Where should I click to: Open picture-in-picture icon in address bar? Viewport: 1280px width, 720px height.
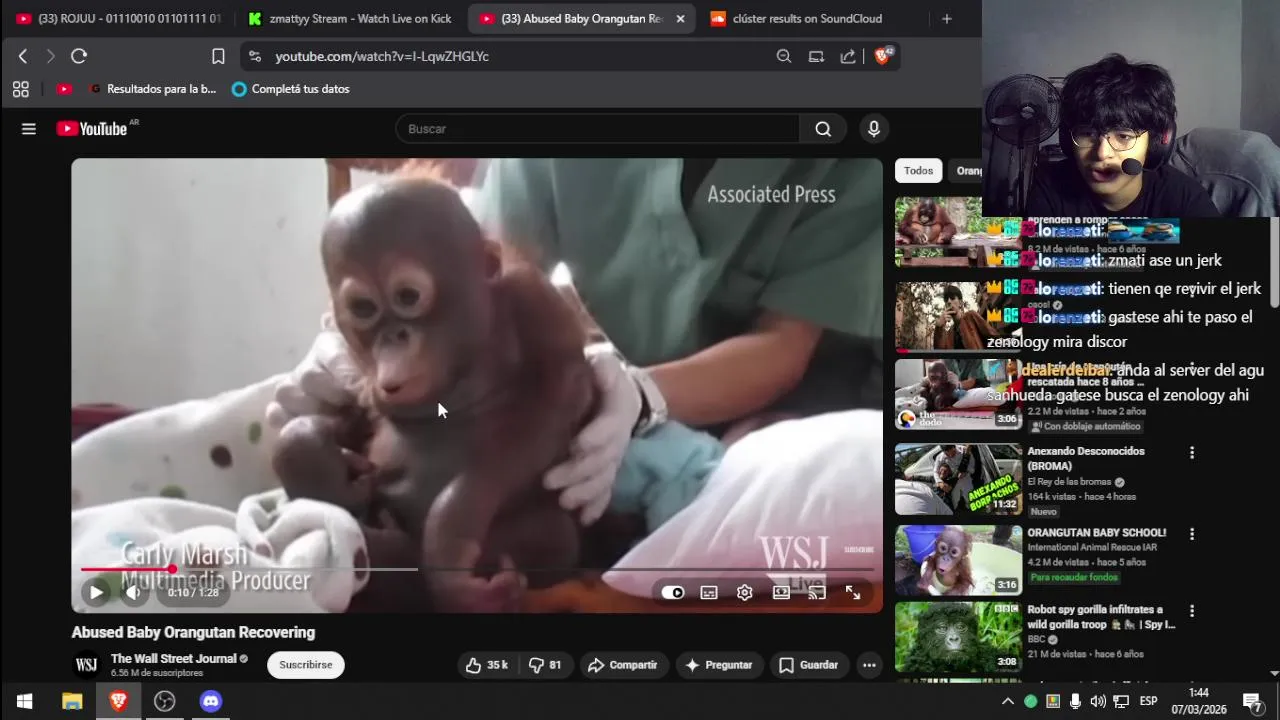pyautogui.click(x=816, y=56)
